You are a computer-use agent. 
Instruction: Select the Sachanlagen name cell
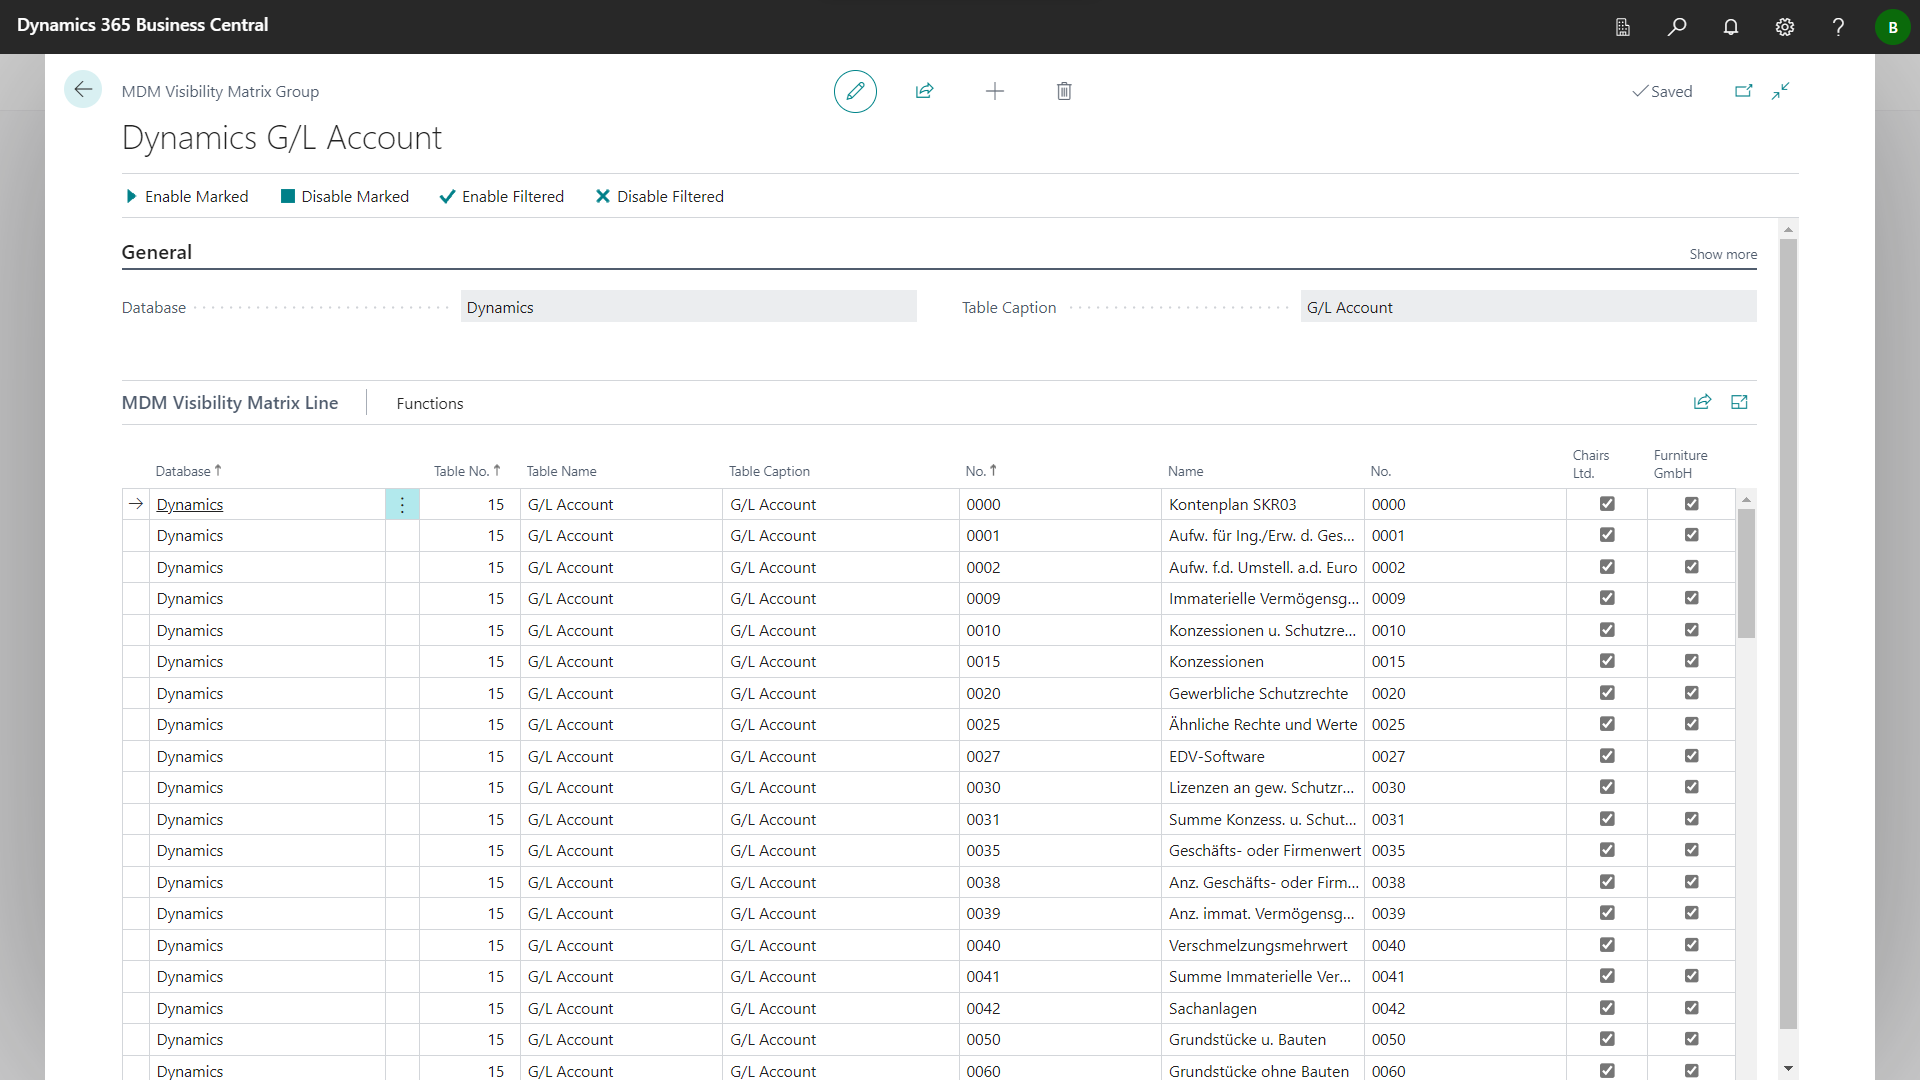coord(1263,1009)
